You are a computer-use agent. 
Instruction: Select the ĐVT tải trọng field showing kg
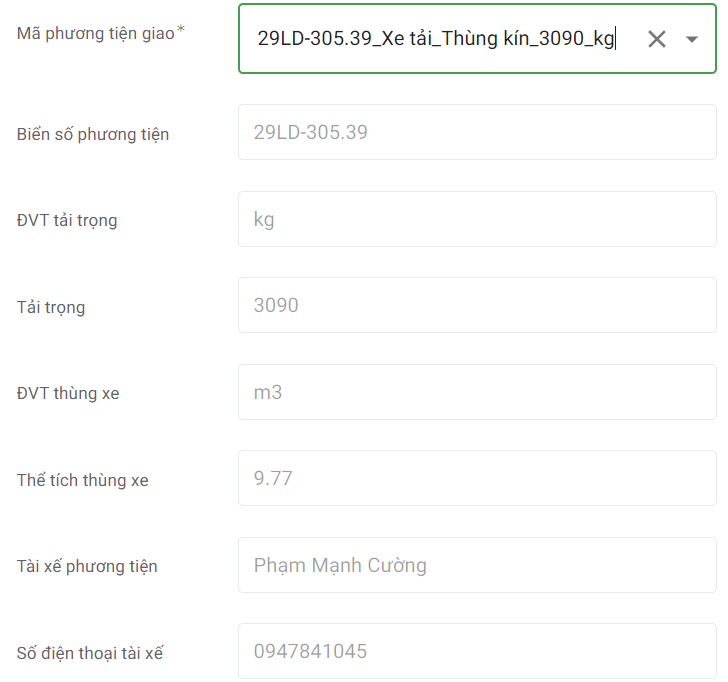point(476,219)
